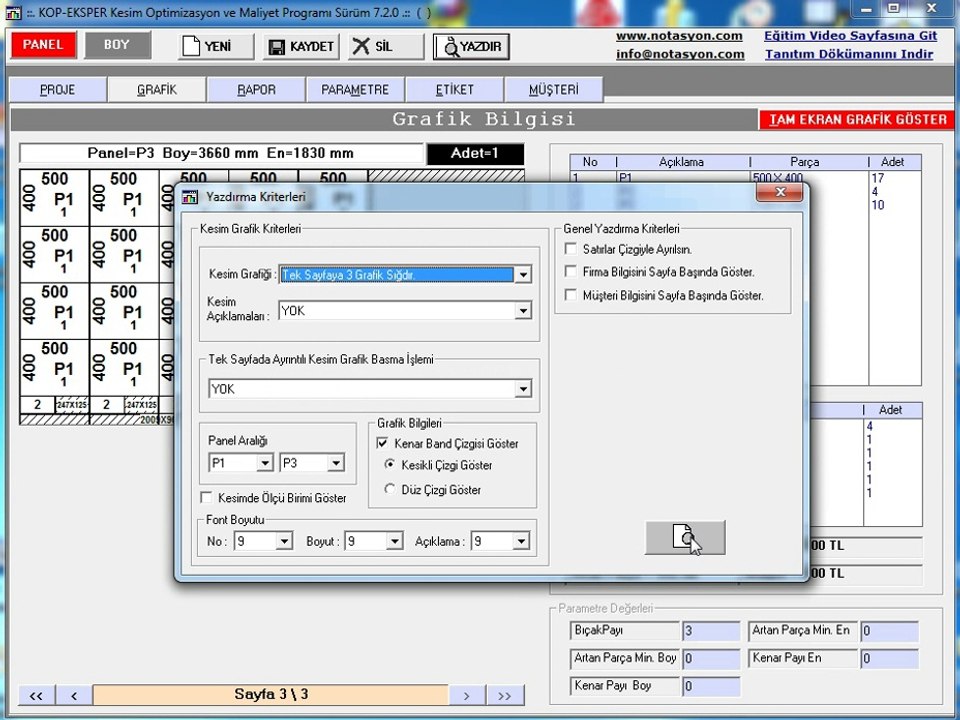The image size is (960, 720).
Task: Open the PARAMETRE tab
Action: [x=355, y=90]
